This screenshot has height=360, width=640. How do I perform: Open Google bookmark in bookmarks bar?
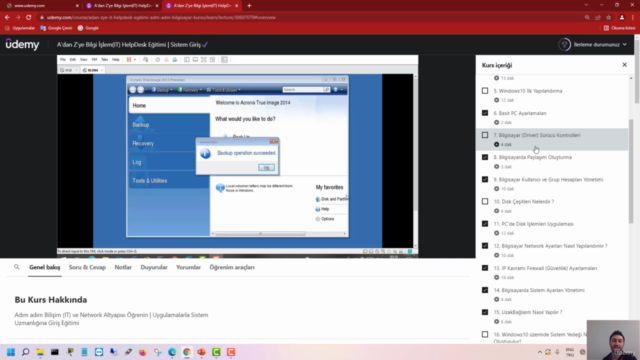(x=88, y=28)
